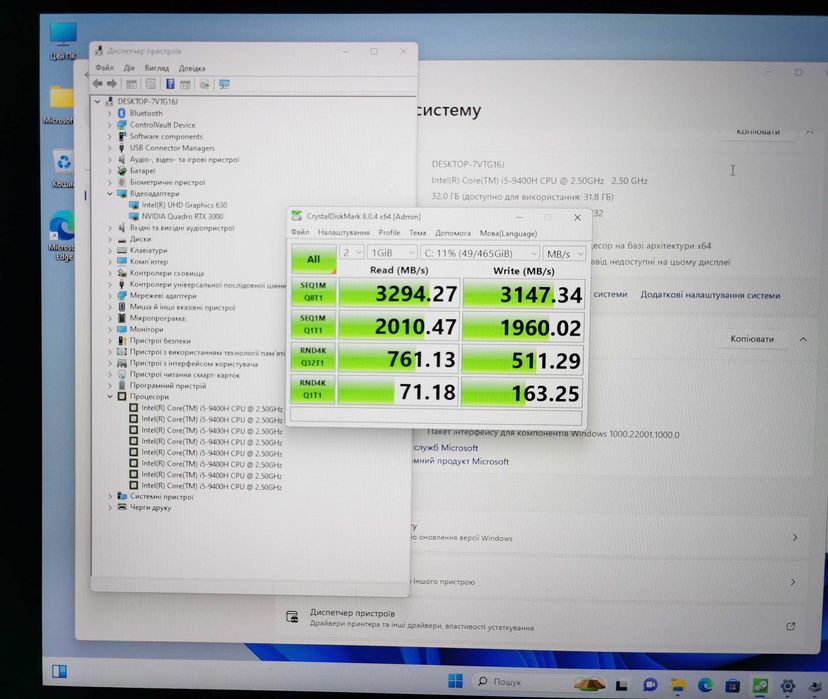The height and width of the screenshot is (699, 828).
Task: Open the Цей ПК desktop icon
Action: [63, 41]
